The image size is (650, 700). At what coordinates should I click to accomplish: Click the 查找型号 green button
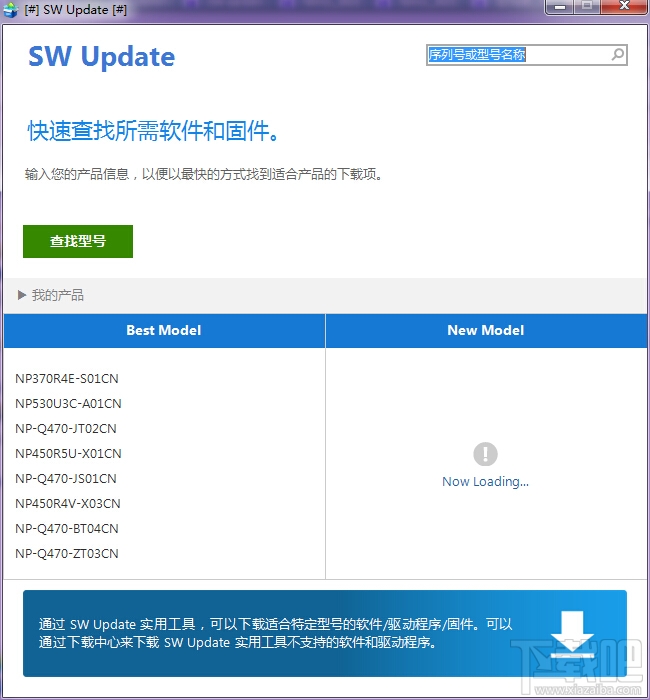(x=78, y=241)
